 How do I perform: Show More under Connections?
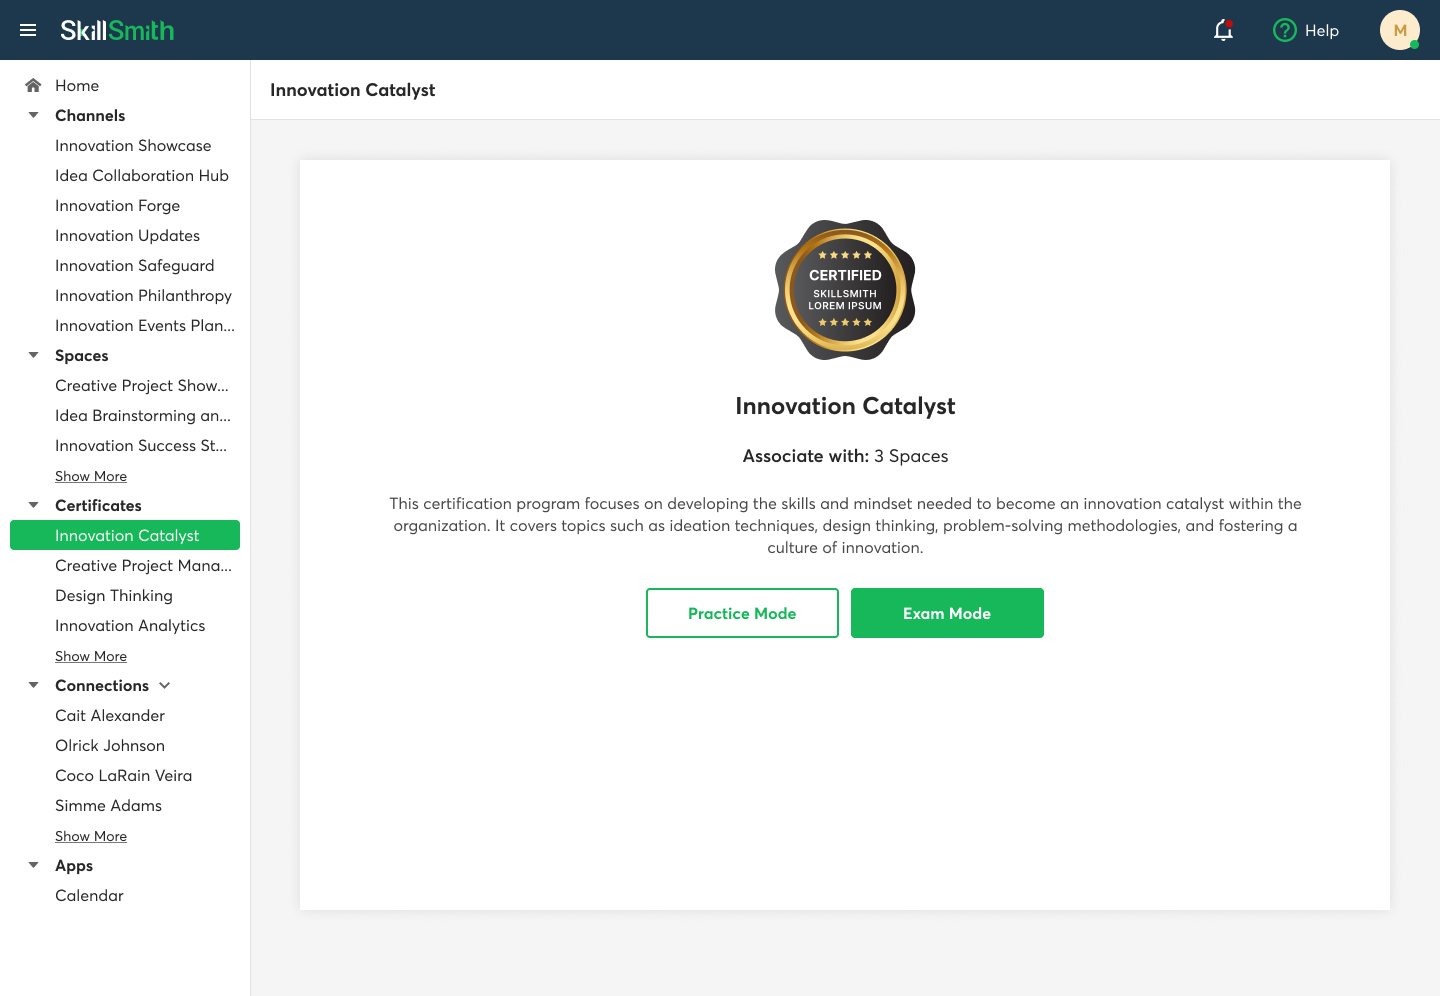91,836
